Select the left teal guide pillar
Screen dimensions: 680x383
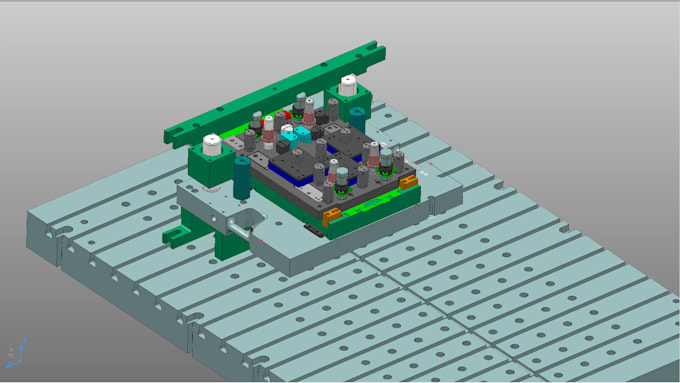(x=242, y=178)
